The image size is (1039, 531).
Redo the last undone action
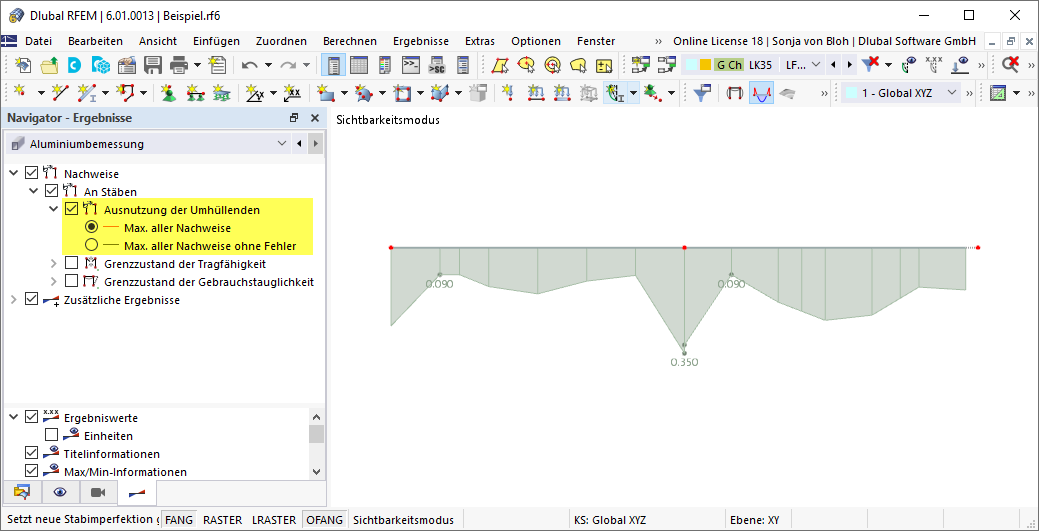[288, 65]
